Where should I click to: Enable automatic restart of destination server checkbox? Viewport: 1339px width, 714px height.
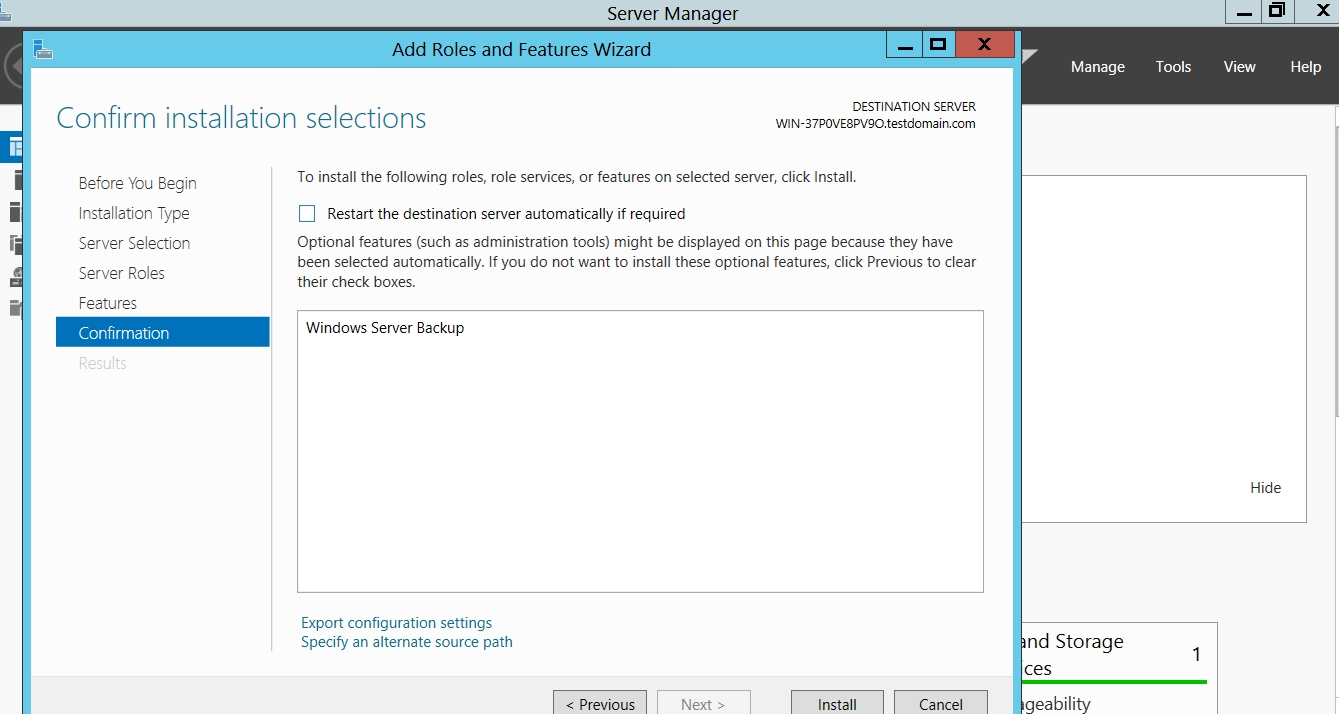click(x=307, y=214)
